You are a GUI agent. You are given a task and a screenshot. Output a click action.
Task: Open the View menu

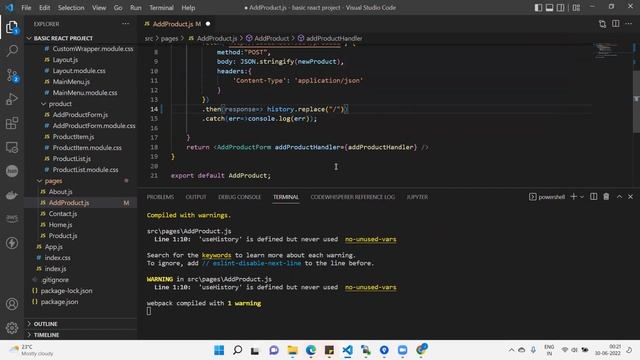pyautogui.click(x=99, y=7)
